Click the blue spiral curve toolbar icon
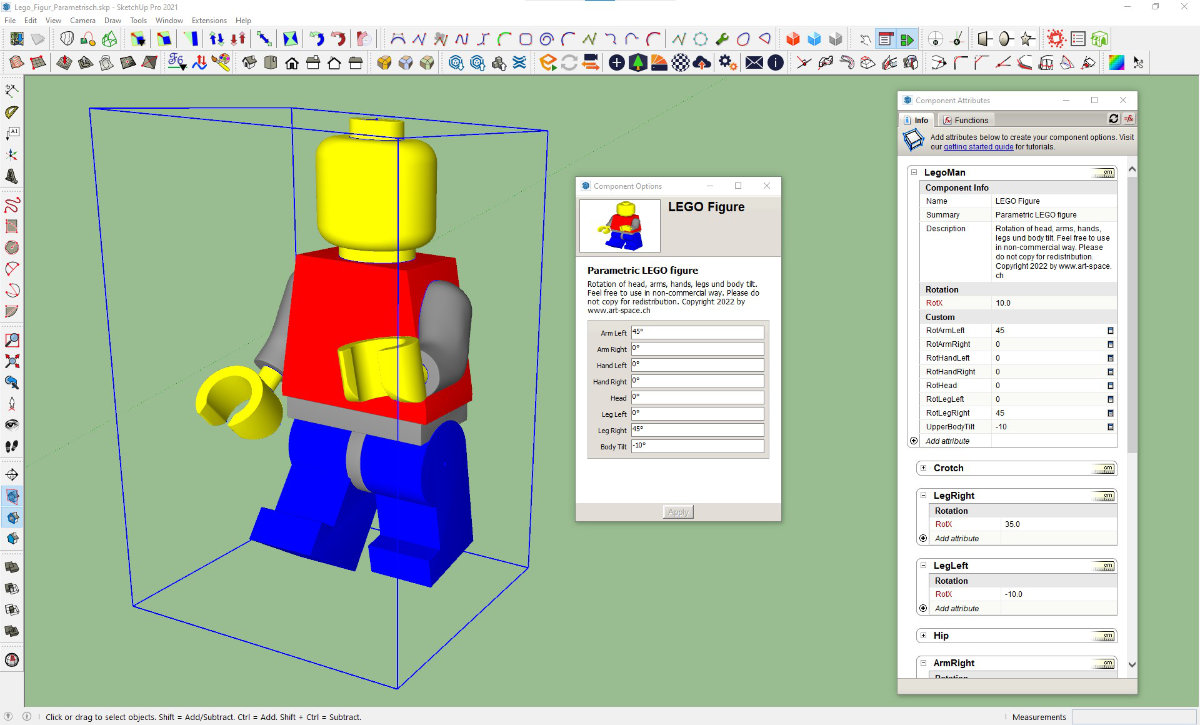This screenshot has width=1200, height=725. [x=547, y=39]
